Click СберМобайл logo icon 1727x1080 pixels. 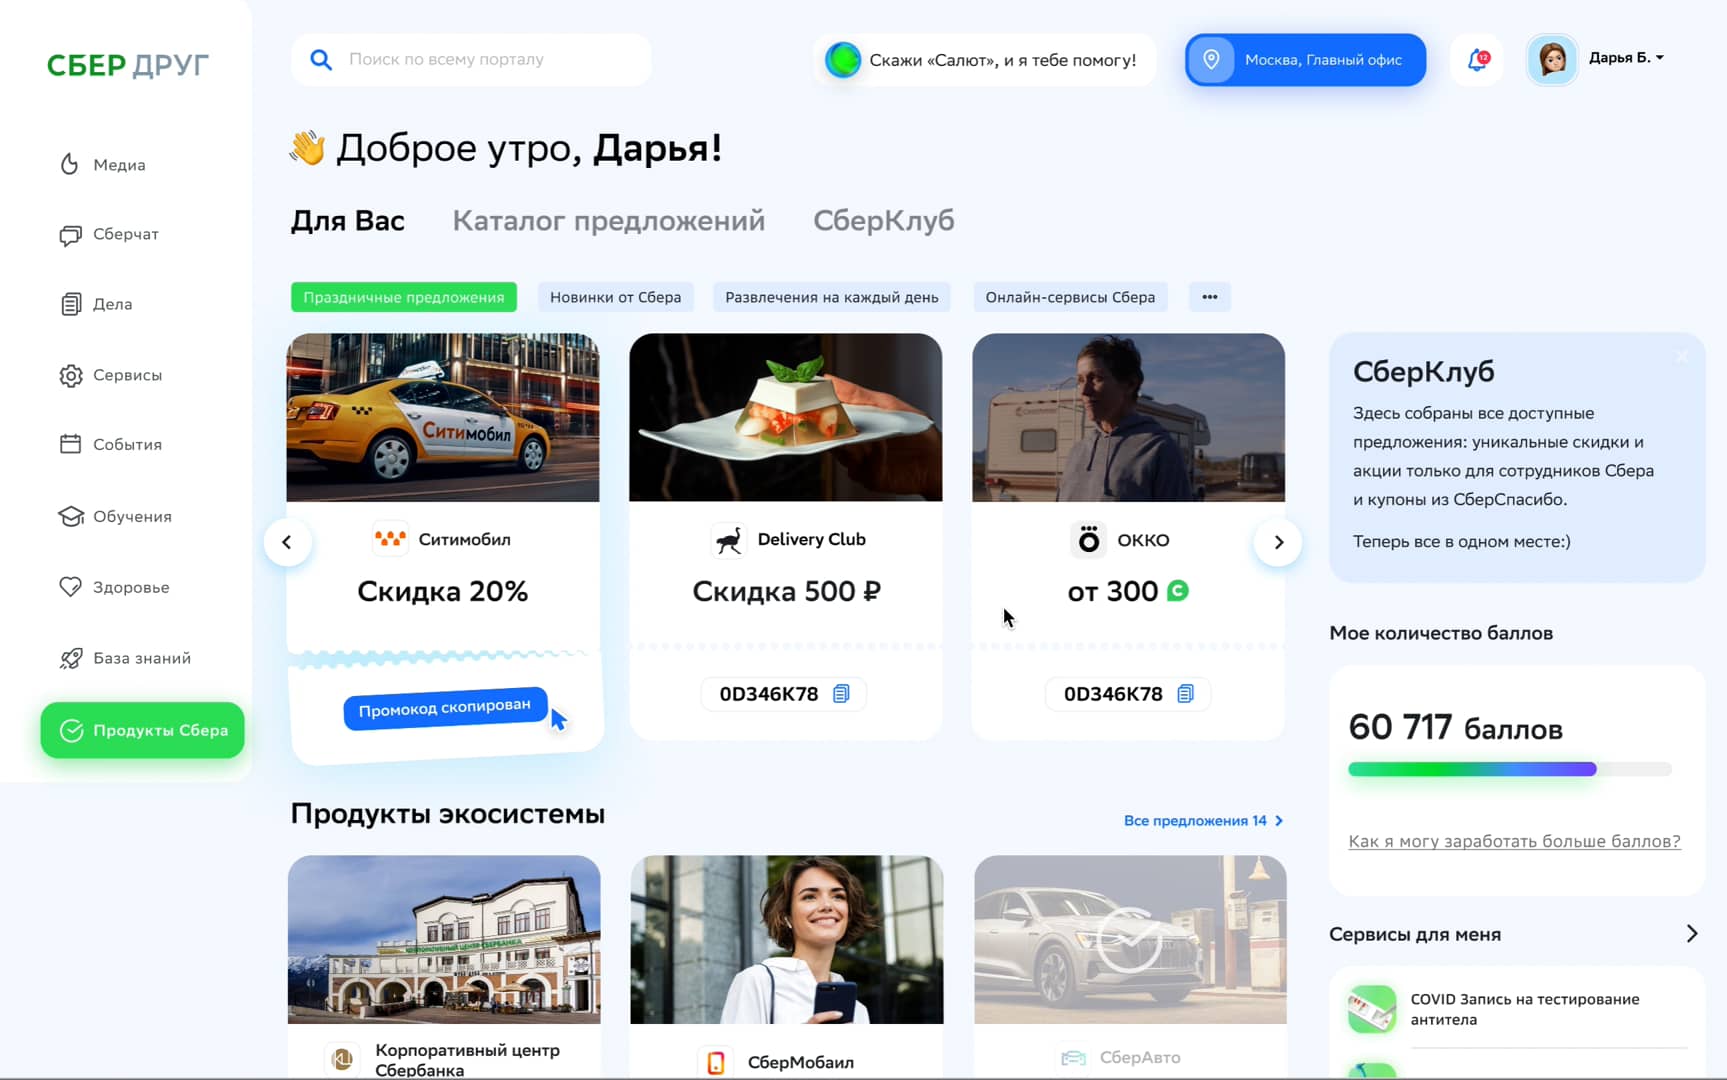(x=715, y=1062)
